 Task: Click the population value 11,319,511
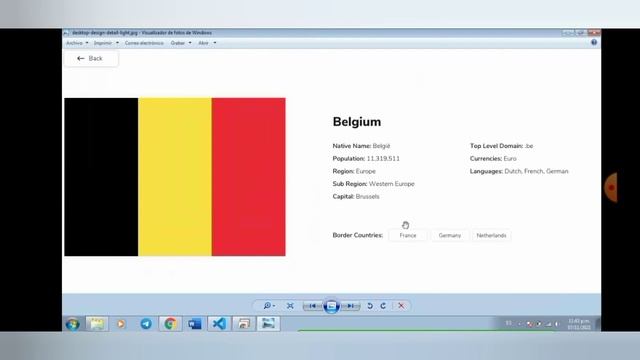point(383,159)
